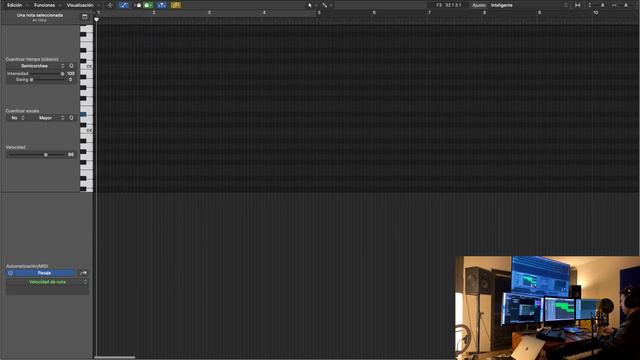Toggle the inspector view icon beside note info
Screen dimensions: 640x360
[x=84, y=17]
